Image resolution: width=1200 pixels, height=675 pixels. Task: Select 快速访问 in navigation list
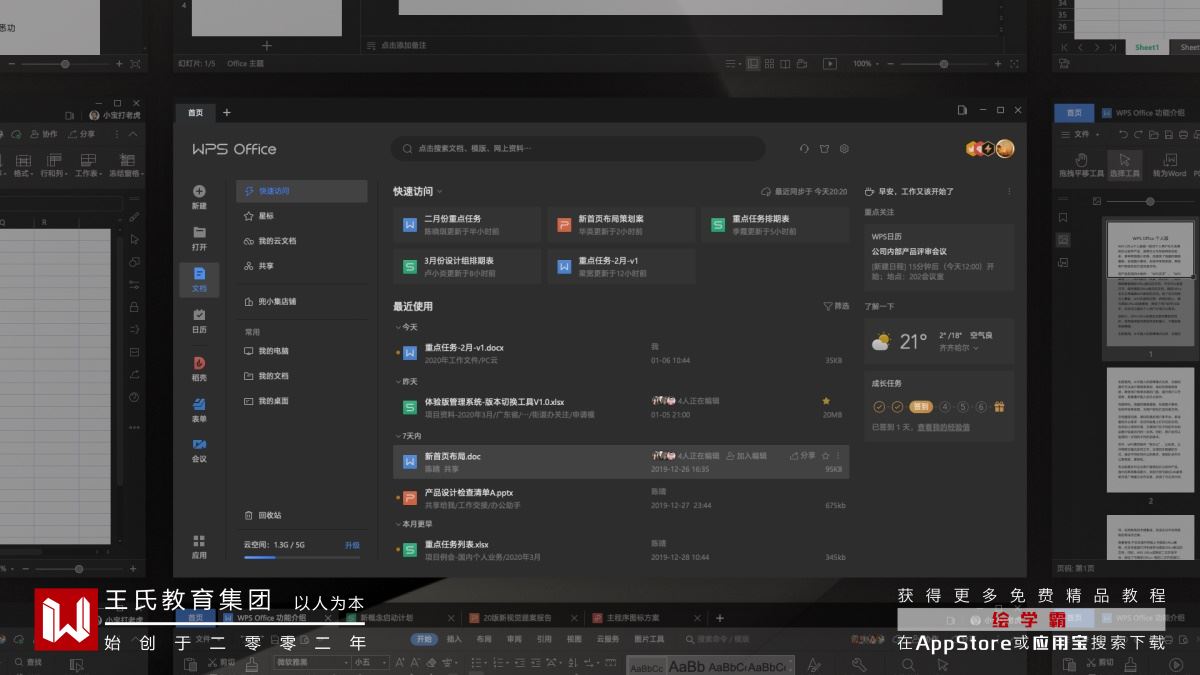click(x=302, y=191)
